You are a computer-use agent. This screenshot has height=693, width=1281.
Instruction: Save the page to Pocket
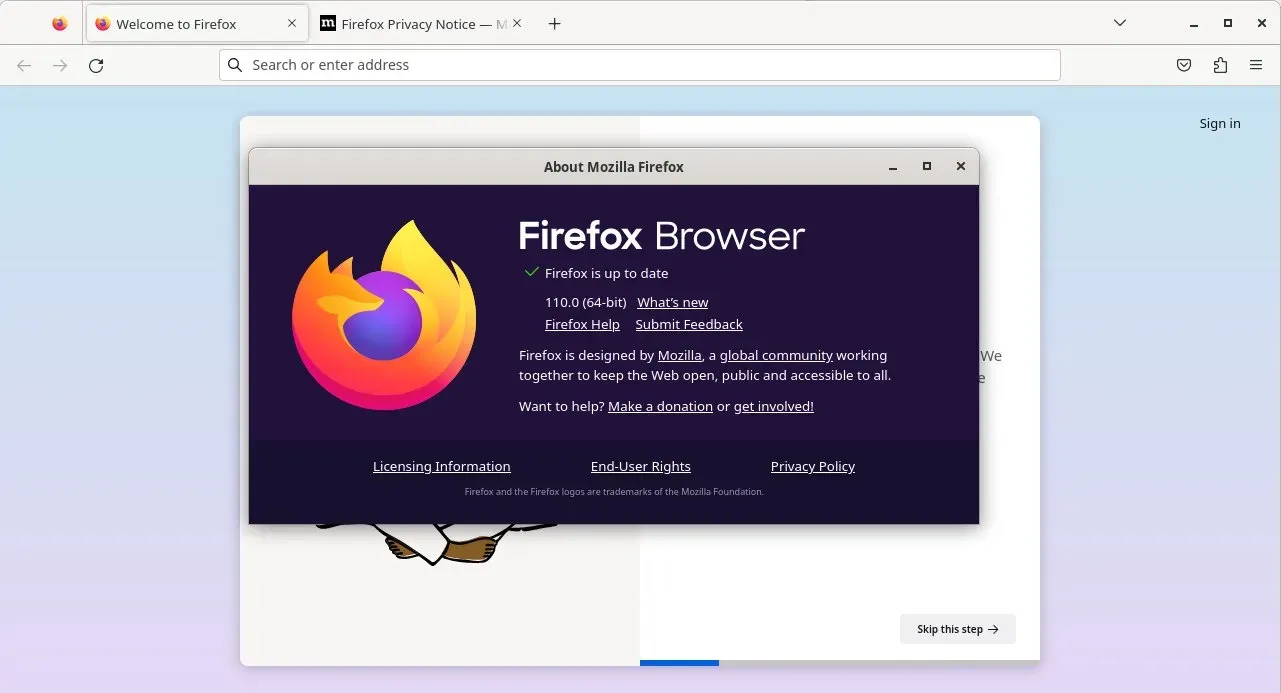(x=1183, y=65)
